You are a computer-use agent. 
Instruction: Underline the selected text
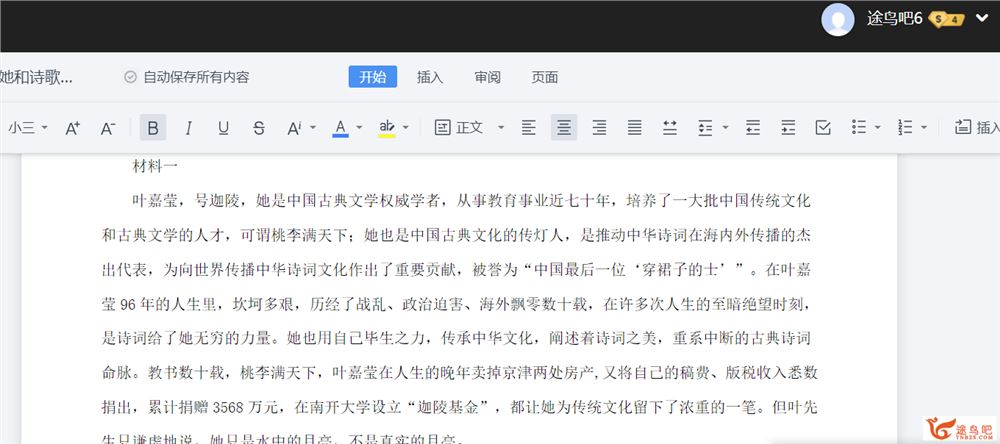(223, 128)
